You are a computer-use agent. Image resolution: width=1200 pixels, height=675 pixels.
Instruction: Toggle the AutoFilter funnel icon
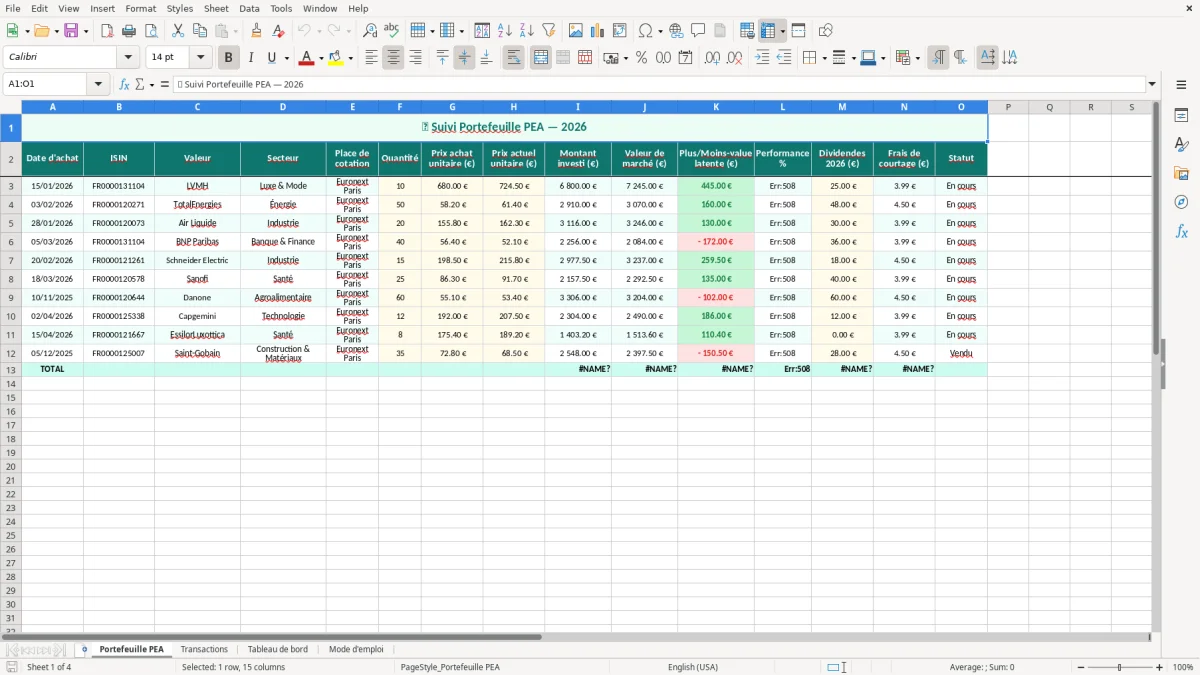point(548,31)
